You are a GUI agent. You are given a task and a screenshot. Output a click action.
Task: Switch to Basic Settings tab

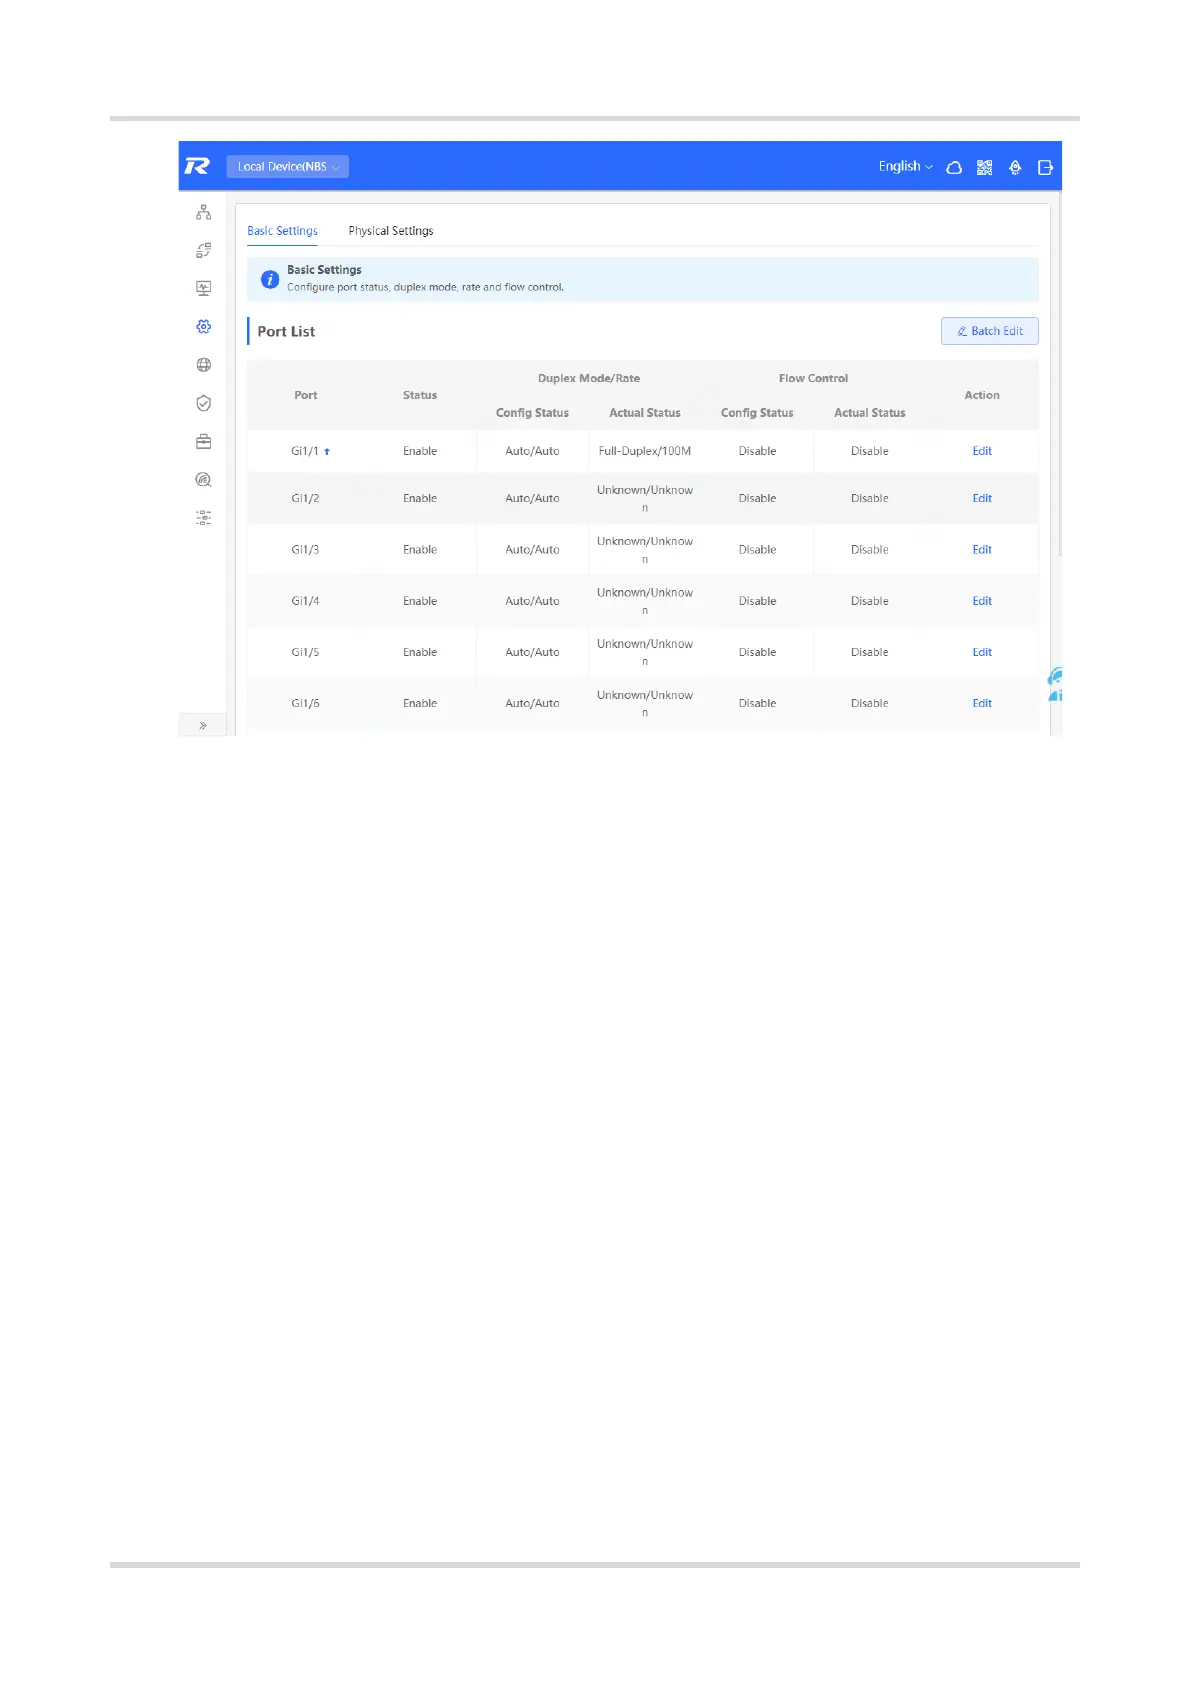pos(283,231)
